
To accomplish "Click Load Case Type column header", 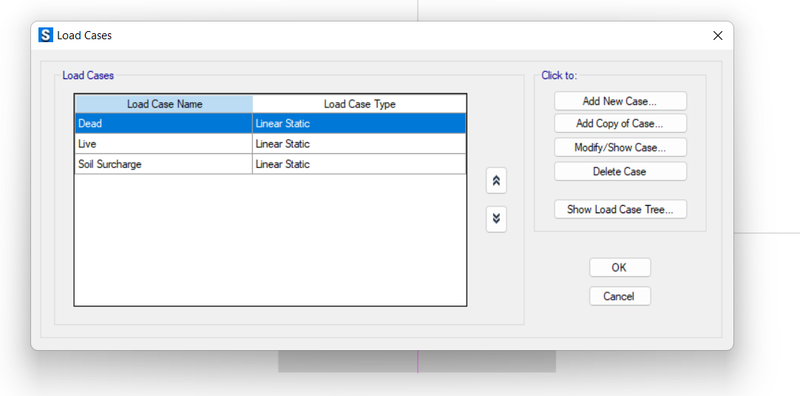I will [359, 104].
